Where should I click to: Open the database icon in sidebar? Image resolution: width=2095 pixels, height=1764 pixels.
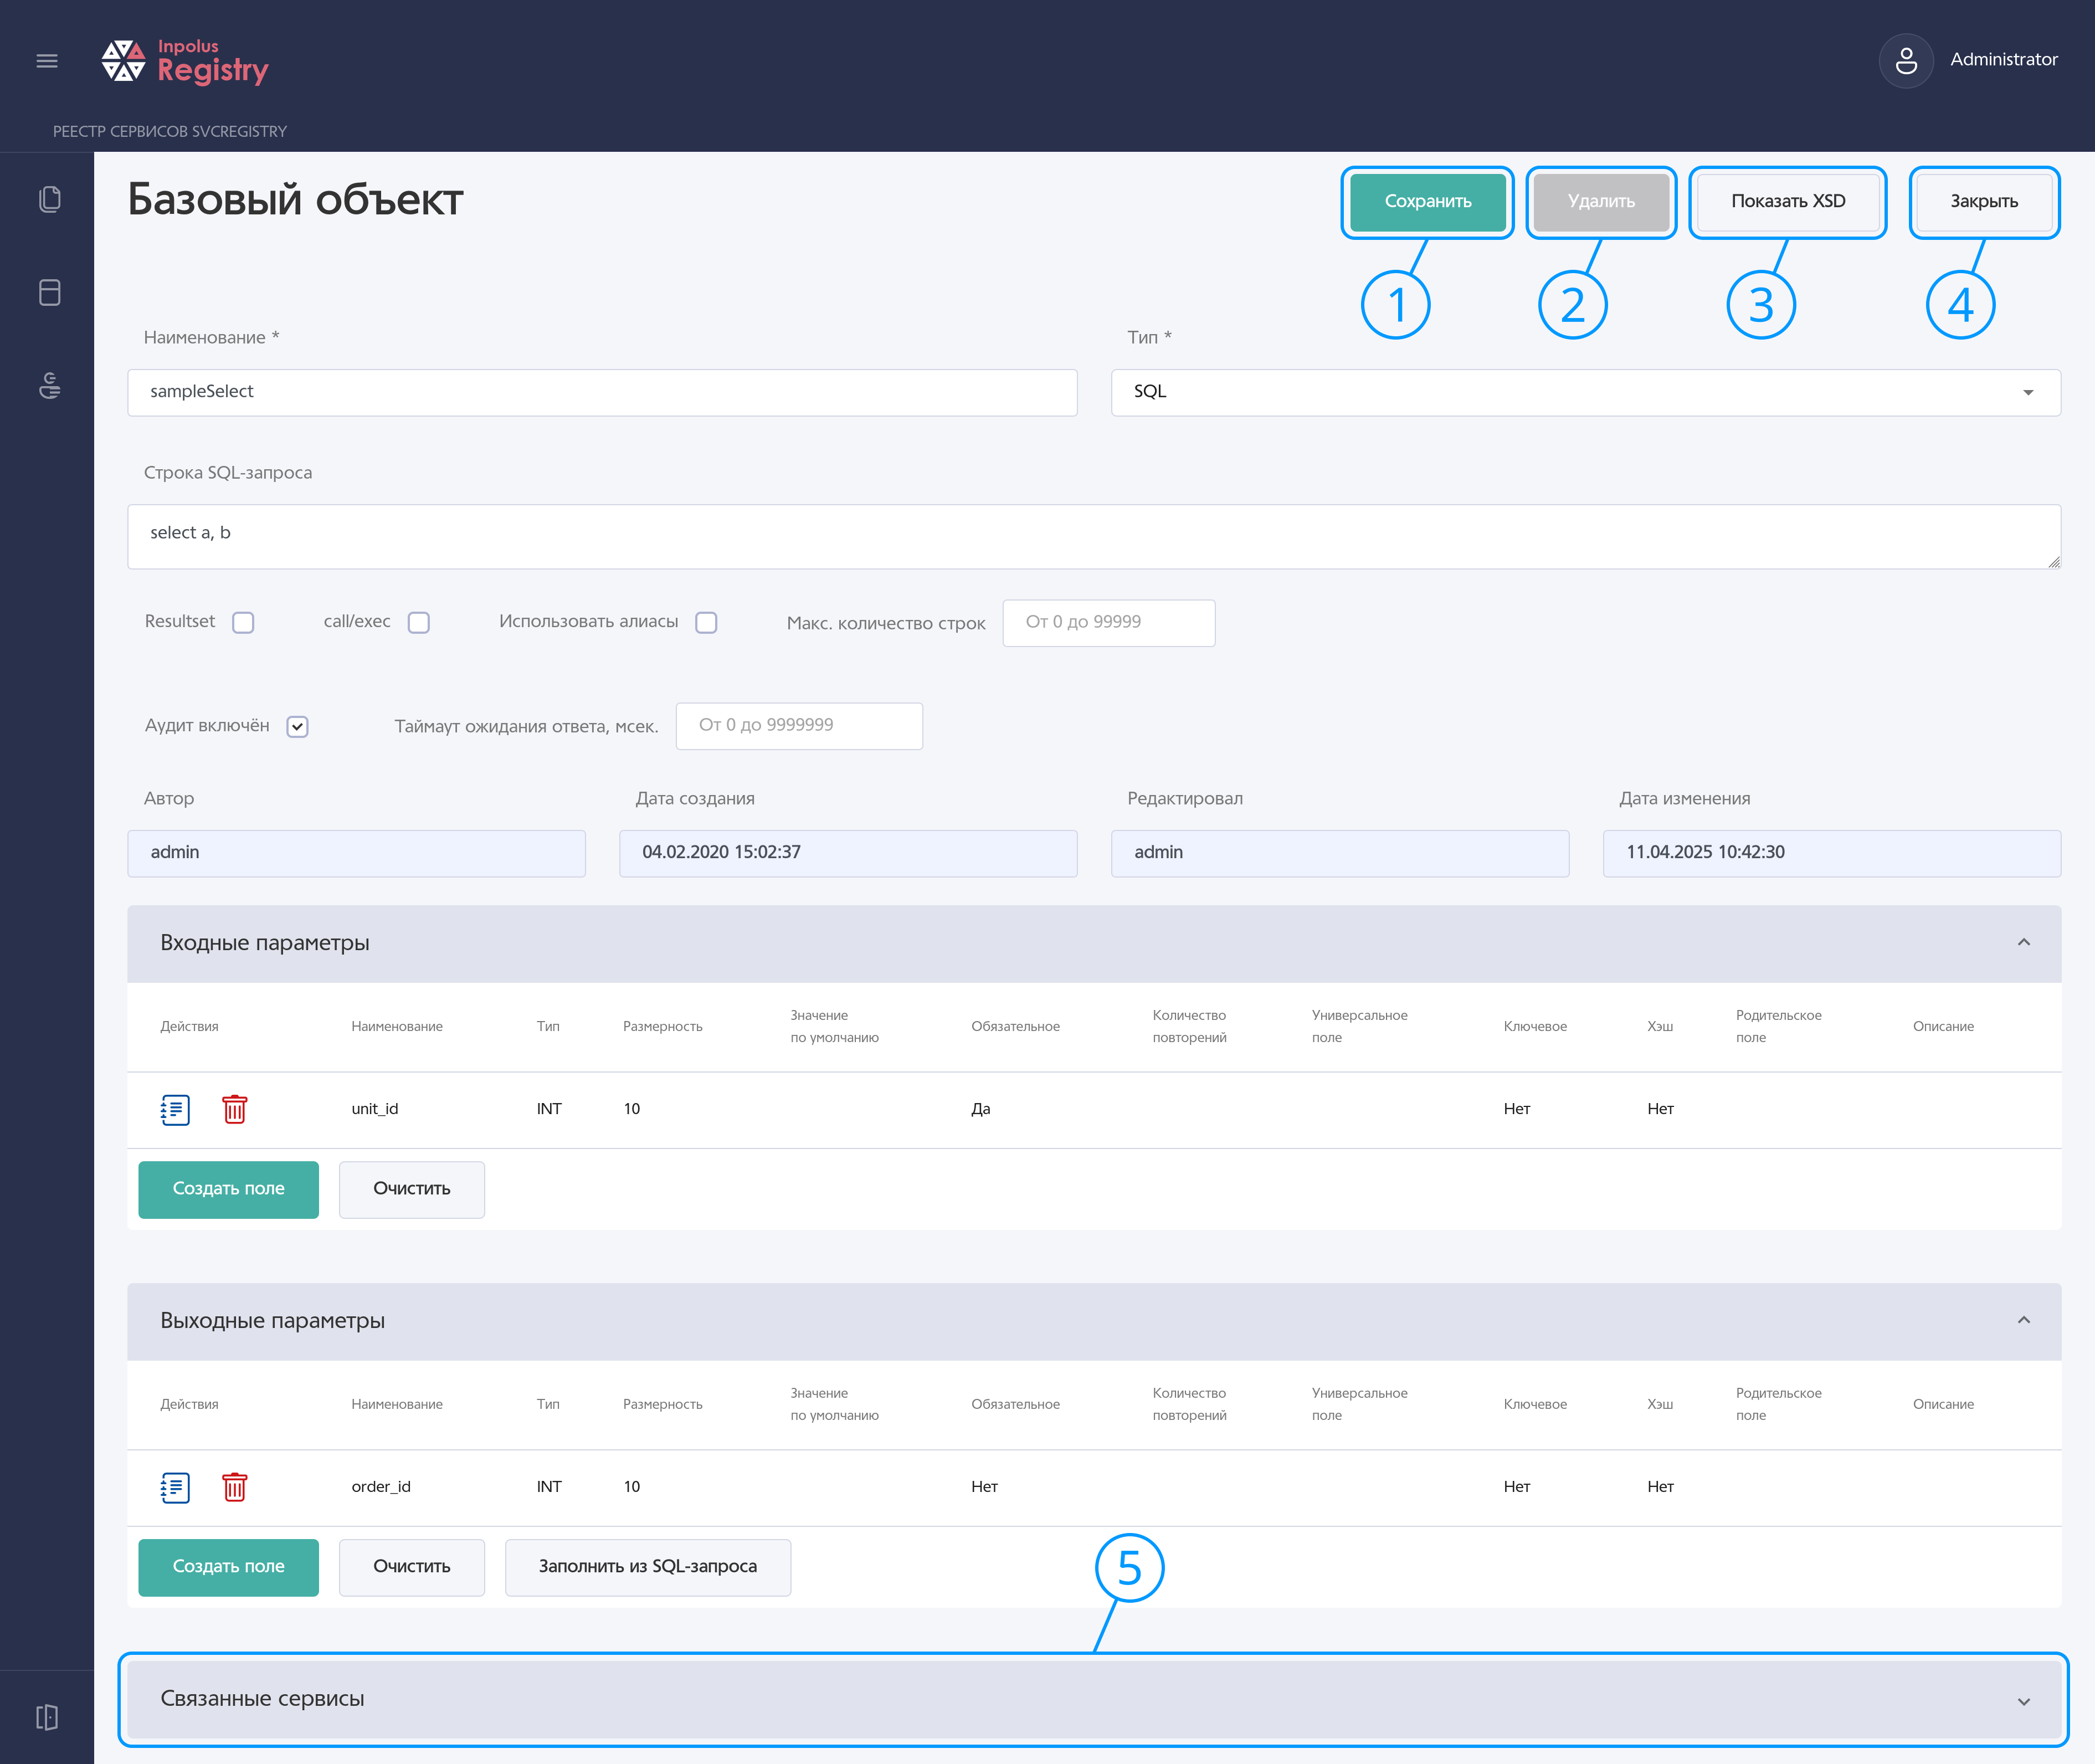pyautogui.click(x=49, y=292)
